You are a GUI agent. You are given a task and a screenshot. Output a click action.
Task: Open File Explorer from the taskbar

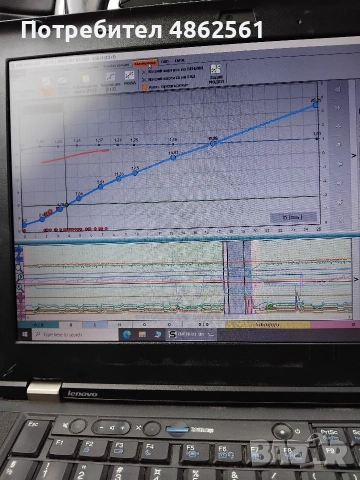pos(142,334)
